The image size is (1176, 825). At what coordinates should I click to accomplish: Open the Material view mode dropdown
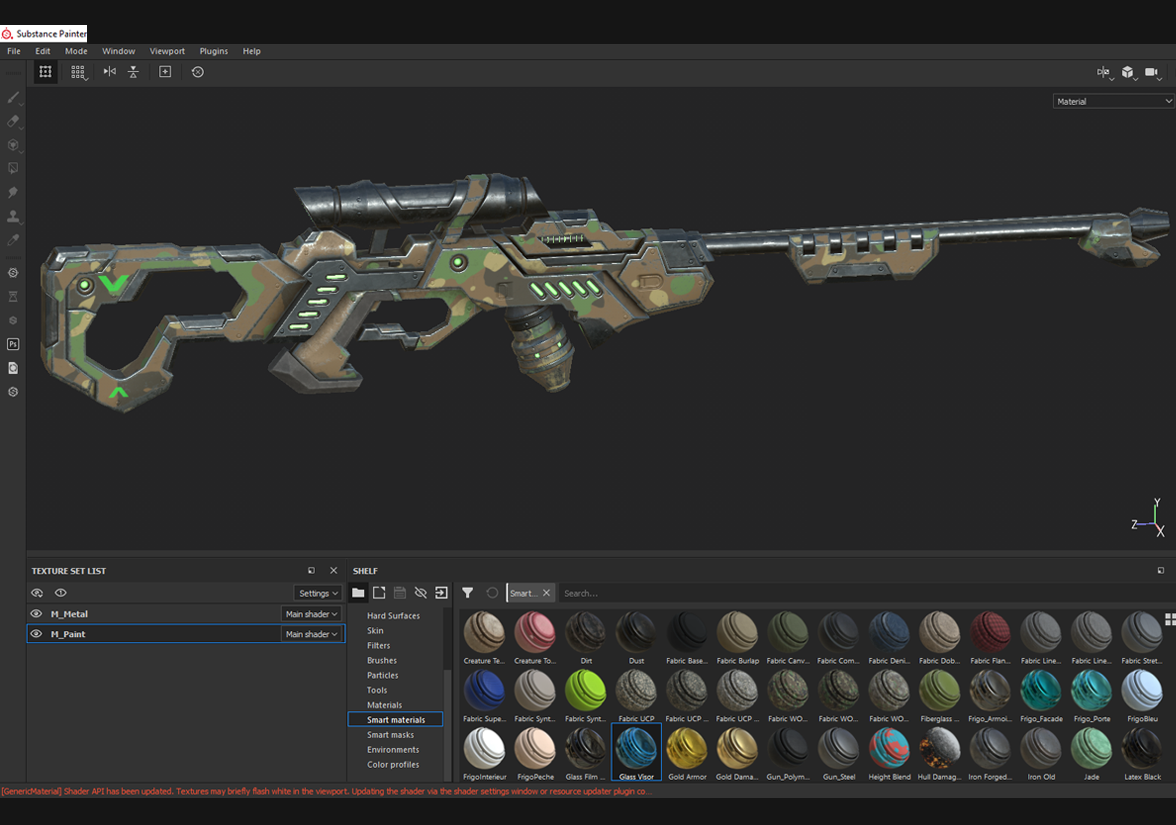coord(1113,100)
